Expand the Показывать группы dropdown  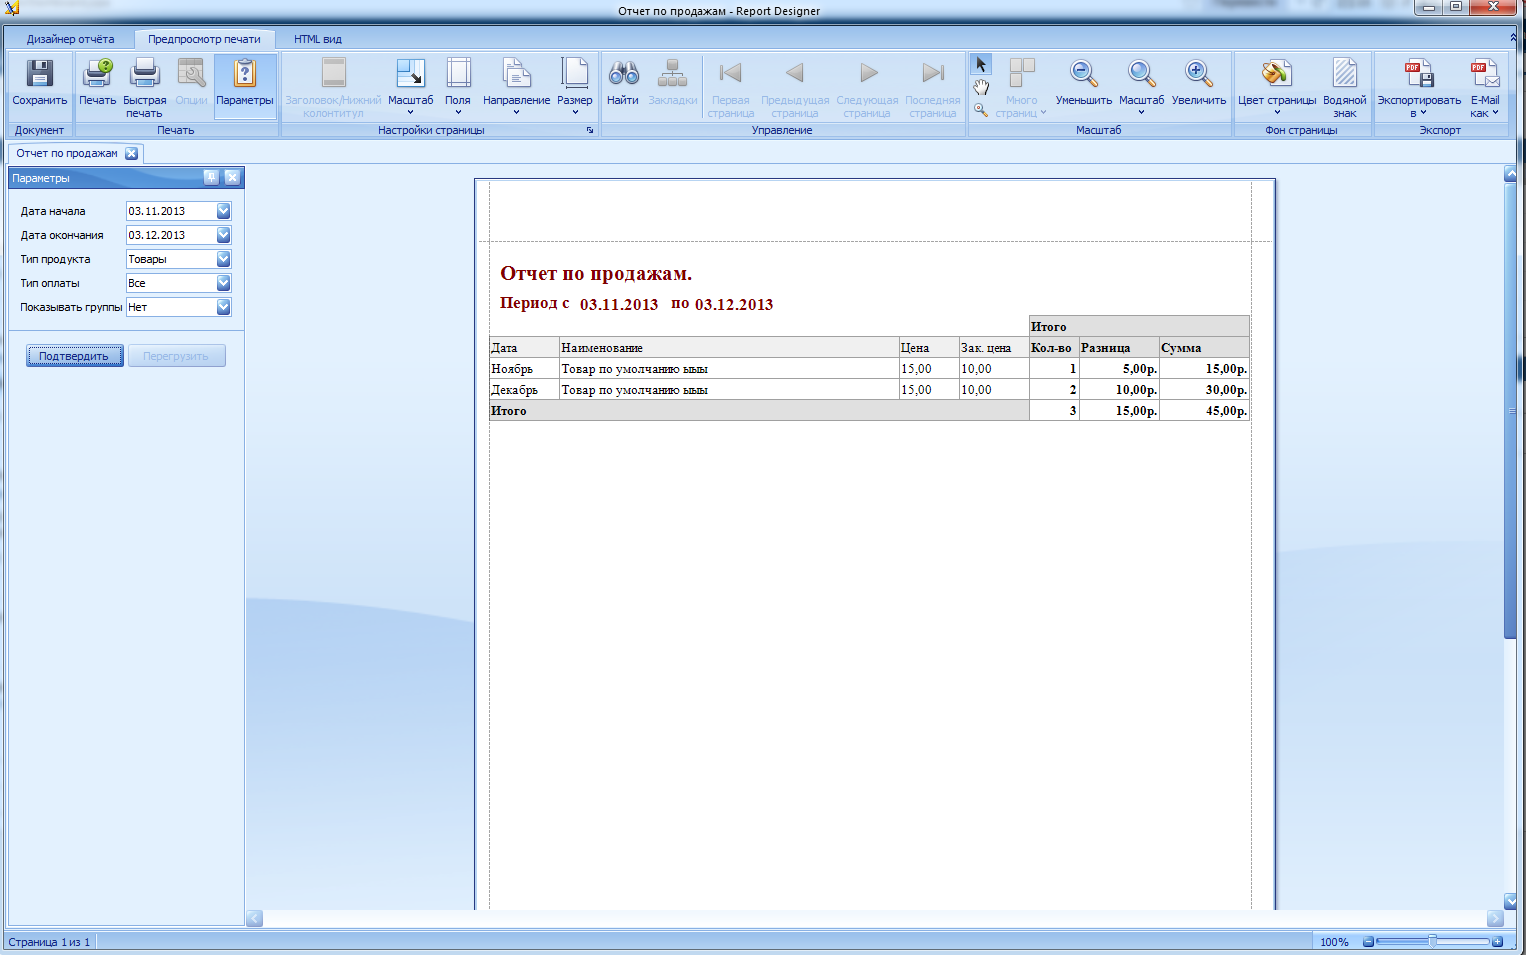click(x=223, y=307)
